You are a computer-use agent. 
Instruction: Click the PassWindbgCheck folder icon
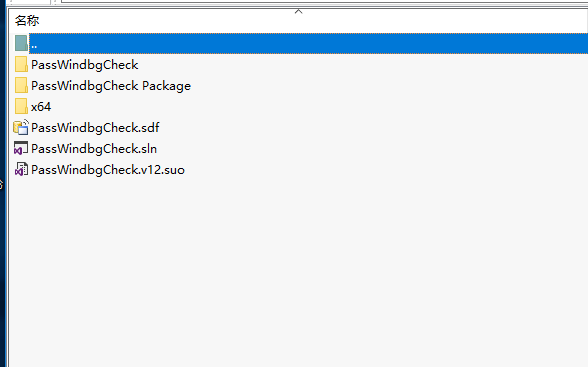[x=21, y=64]
